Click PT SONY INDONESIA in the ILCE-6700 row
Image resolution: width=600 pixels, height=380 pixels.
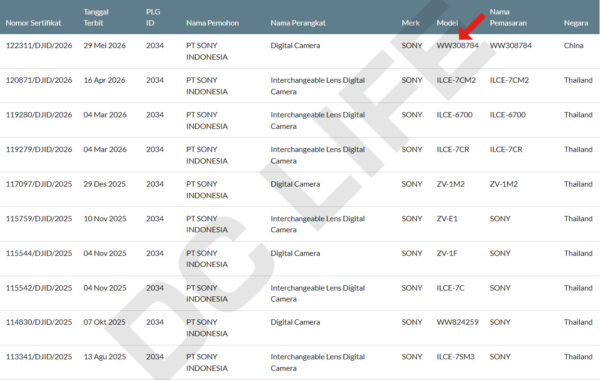(207, 121)
